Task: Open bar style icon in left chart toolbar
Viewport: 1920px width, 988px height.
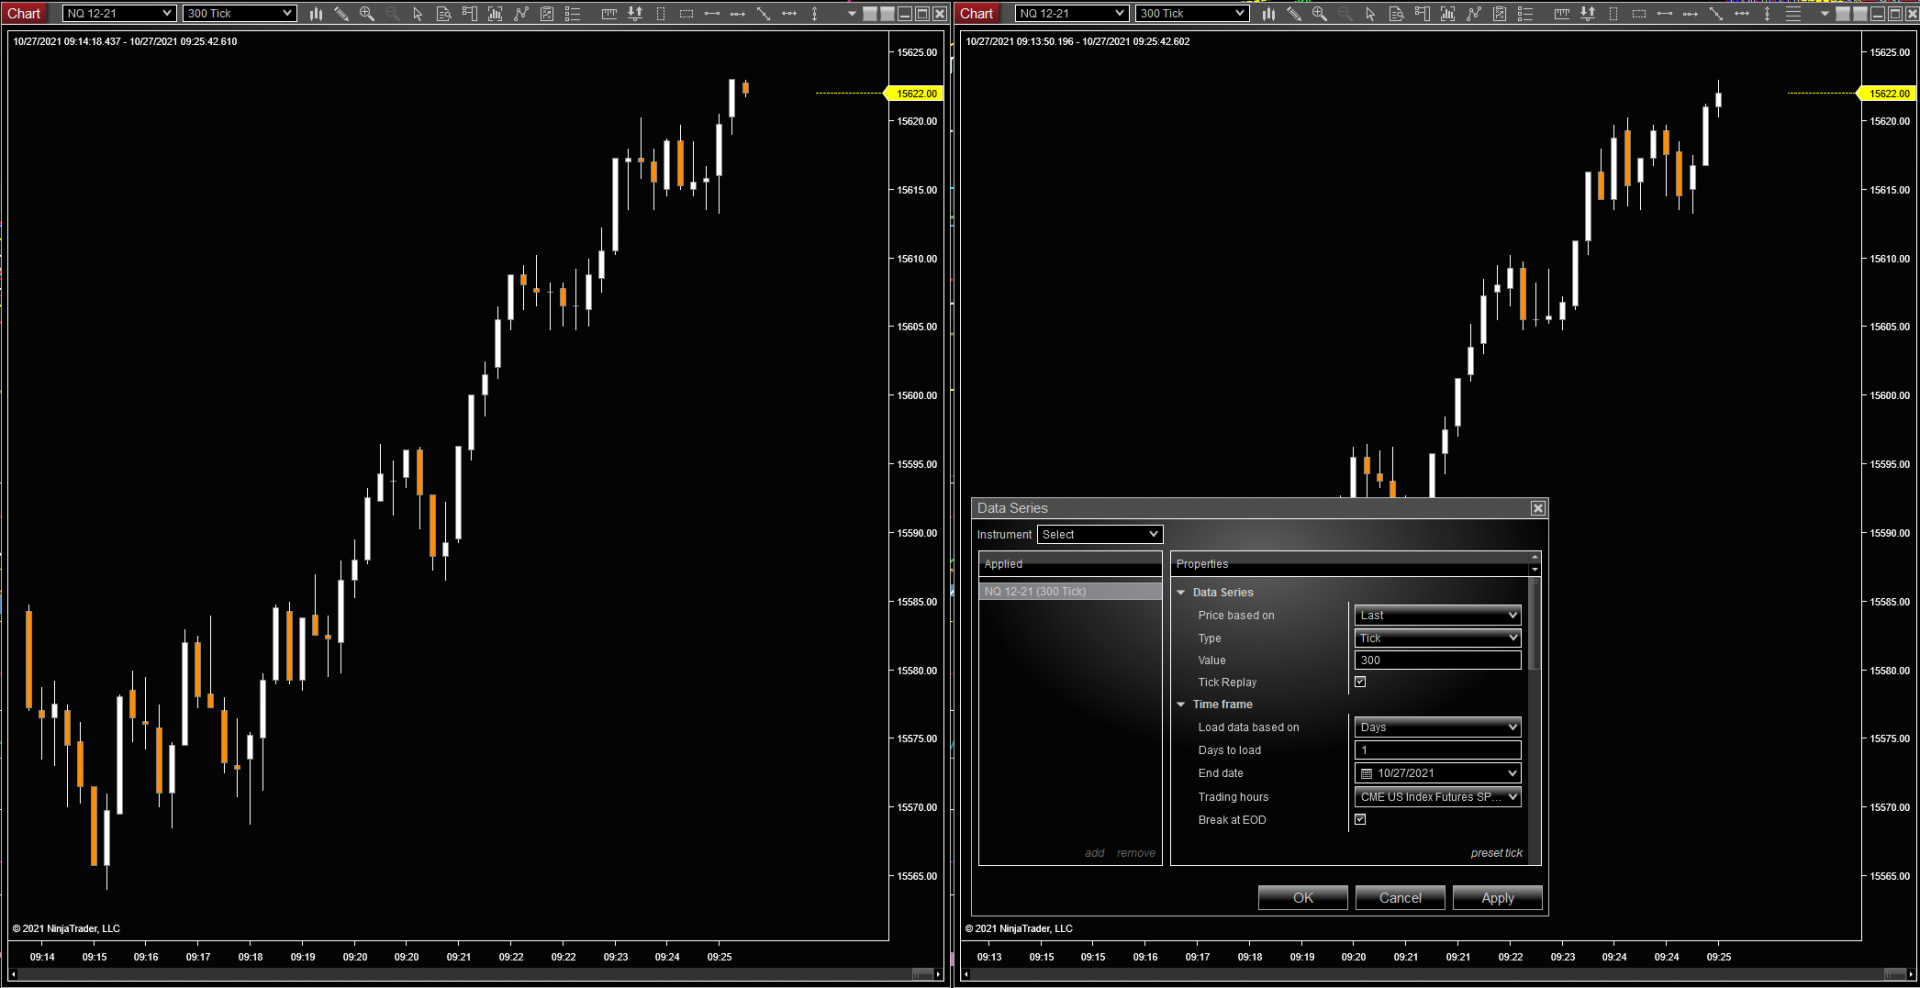Action: [316, 14]
